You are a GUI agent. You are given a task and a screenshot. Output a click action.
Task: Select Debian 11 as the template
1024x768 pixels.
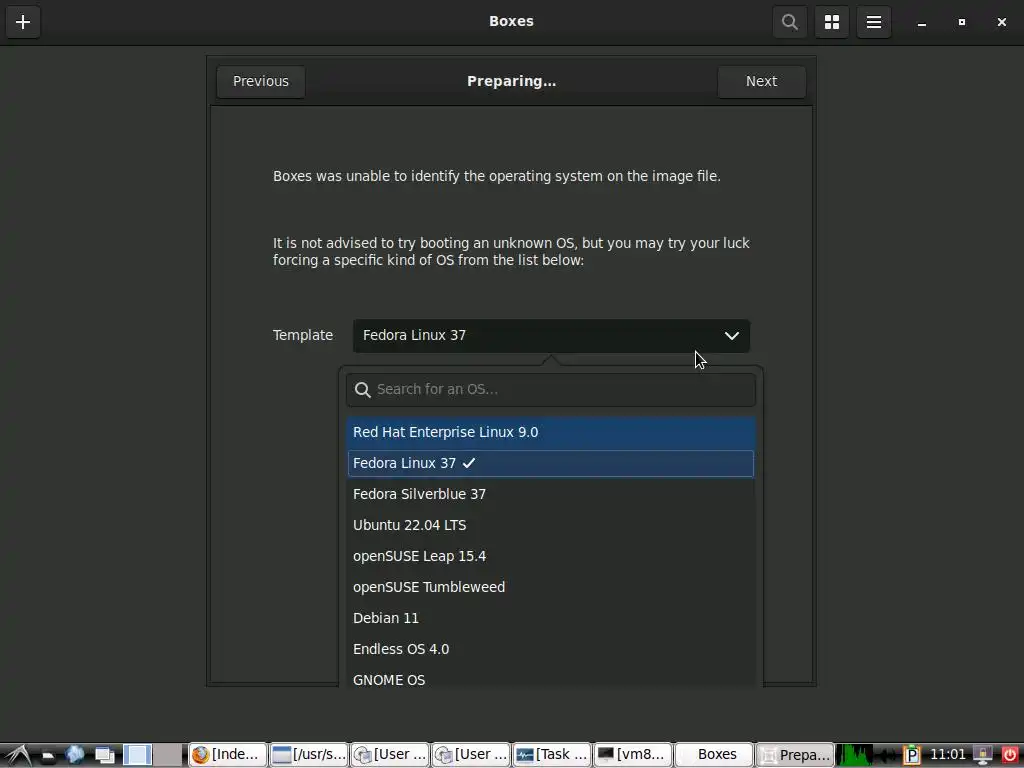click(551, 618)
